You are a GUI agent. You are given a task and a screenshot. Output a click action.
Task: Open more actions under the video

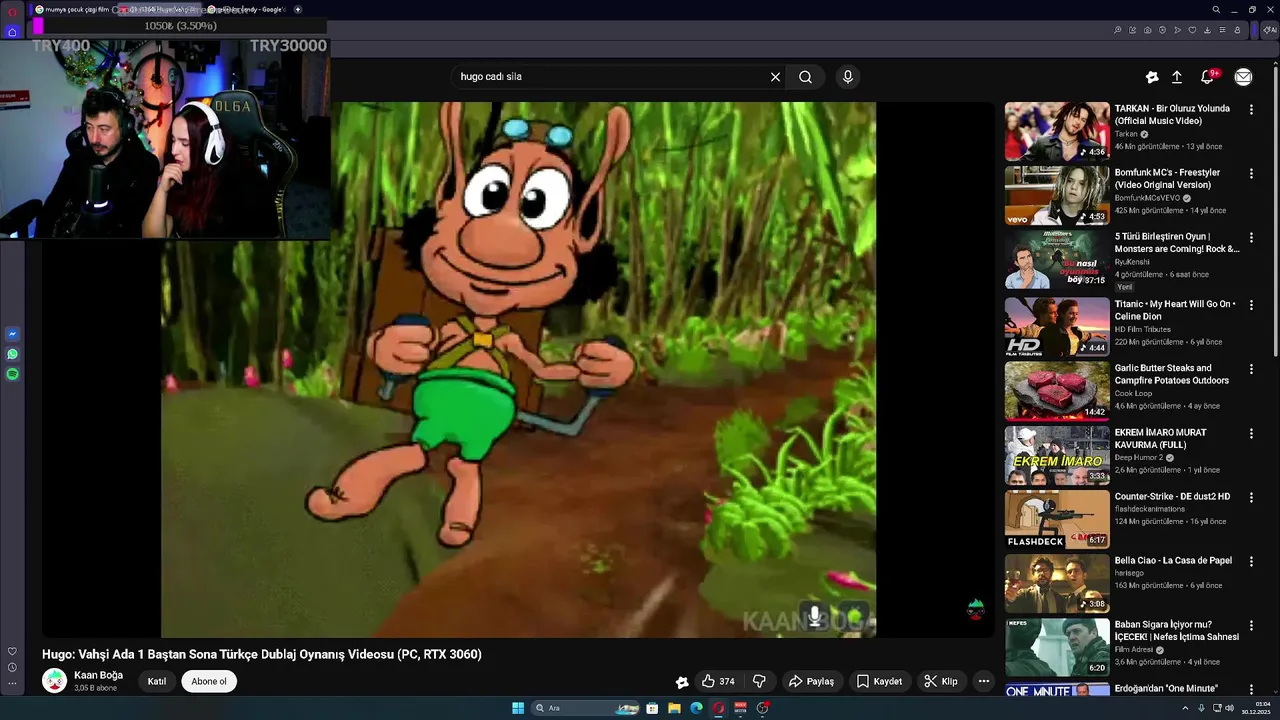click(984, 681)
